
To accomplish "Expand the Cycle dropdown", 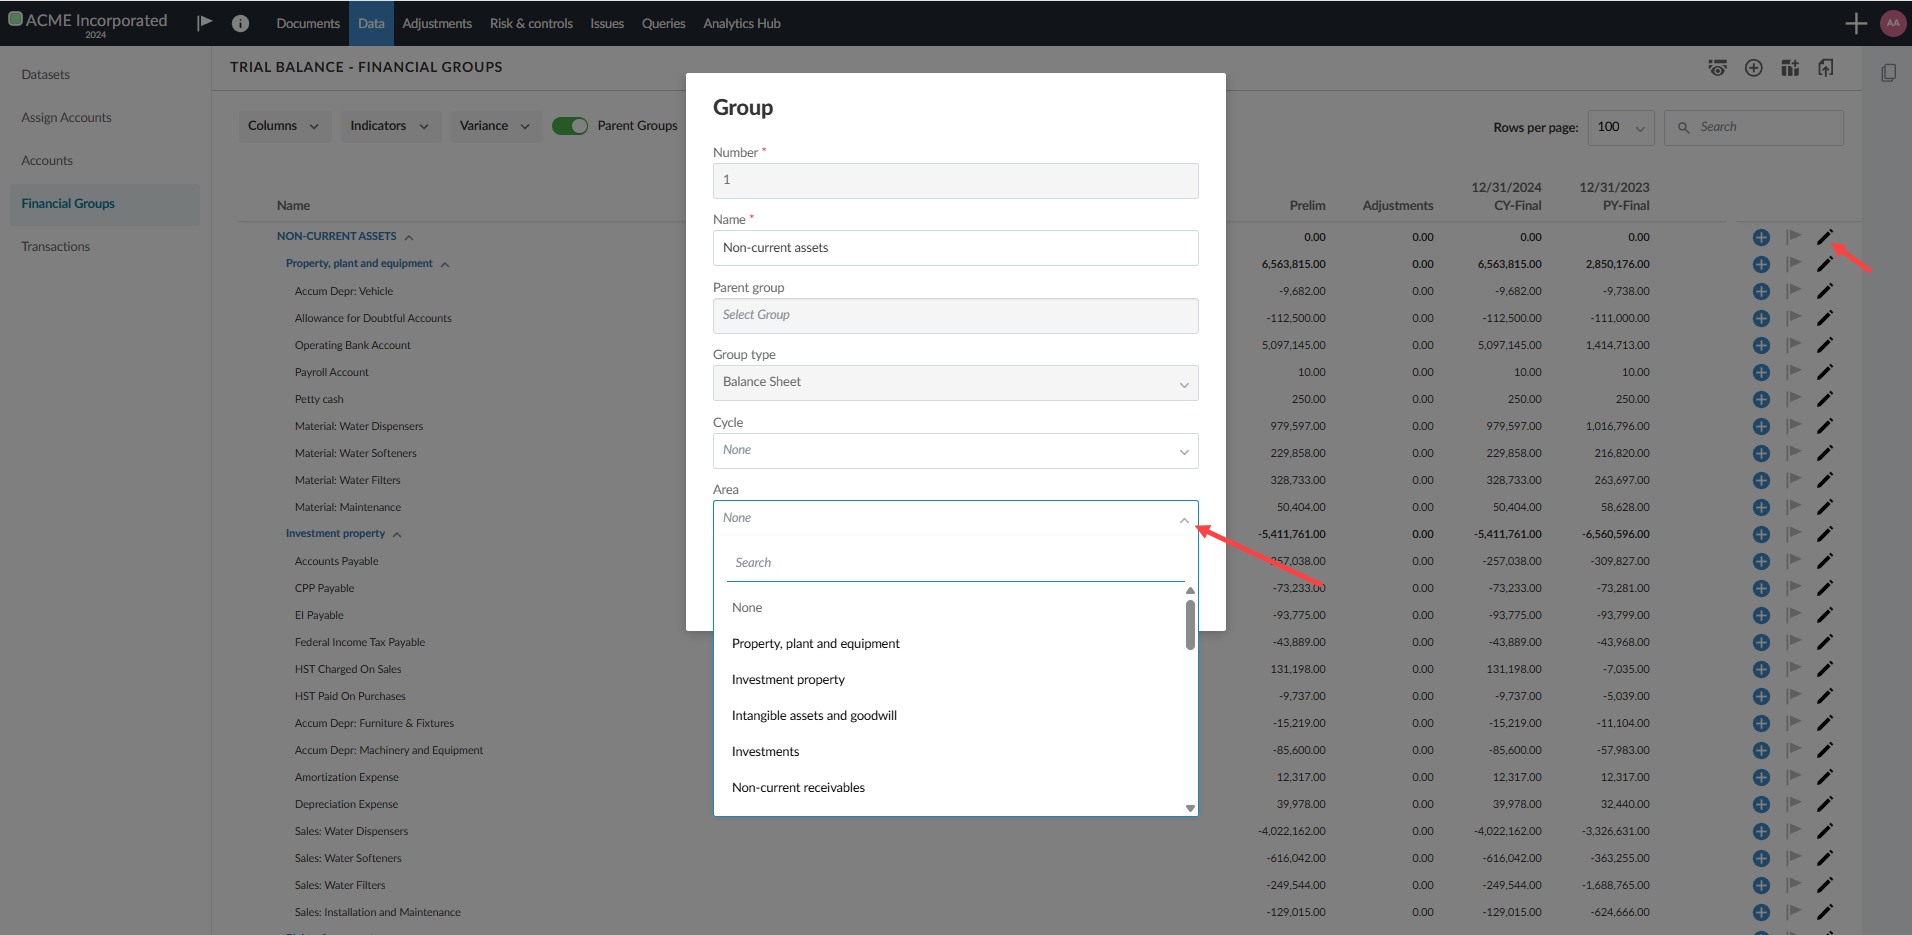I will coord(955,451).
